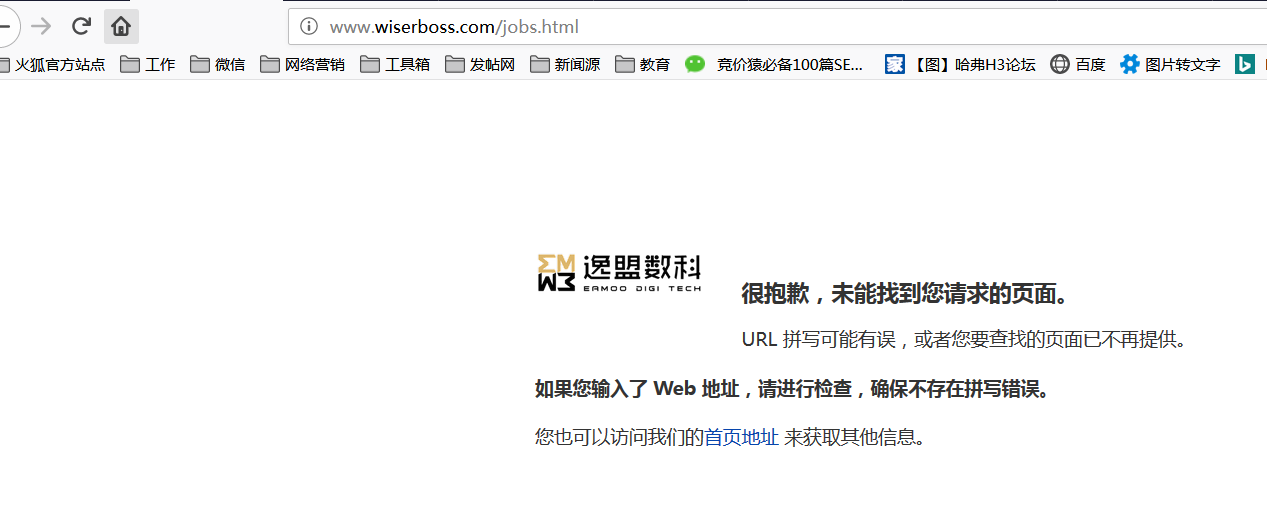This screenshot has height=521, width=1267.
Task: Click the WeChat green bookmark icon
Action: [695, 64]
